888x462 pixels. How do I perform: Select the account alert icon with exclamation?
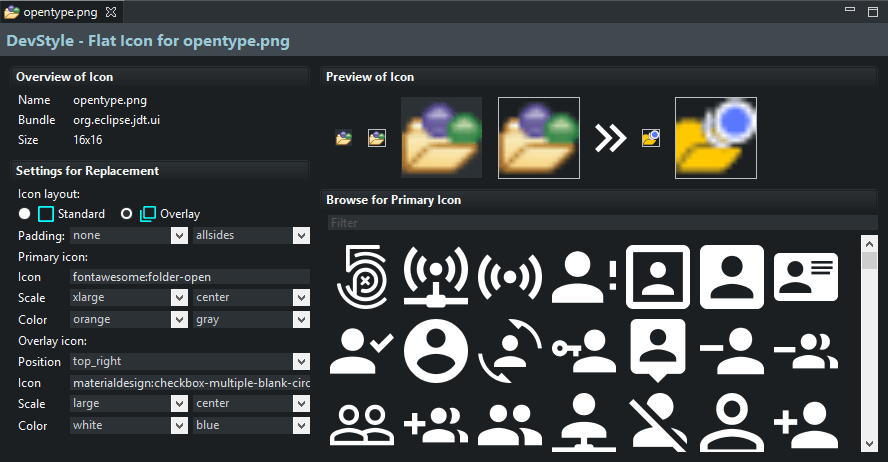[x=584, y=277]
